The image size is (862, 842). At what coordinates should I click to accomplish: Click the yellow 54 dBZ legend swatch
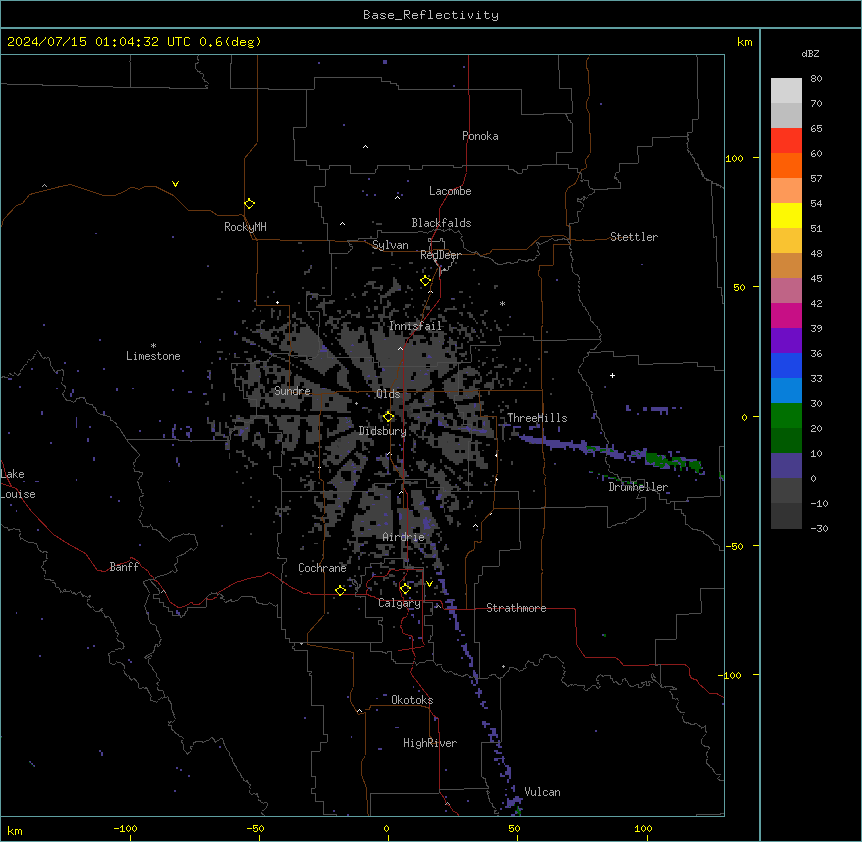[786, 215]
